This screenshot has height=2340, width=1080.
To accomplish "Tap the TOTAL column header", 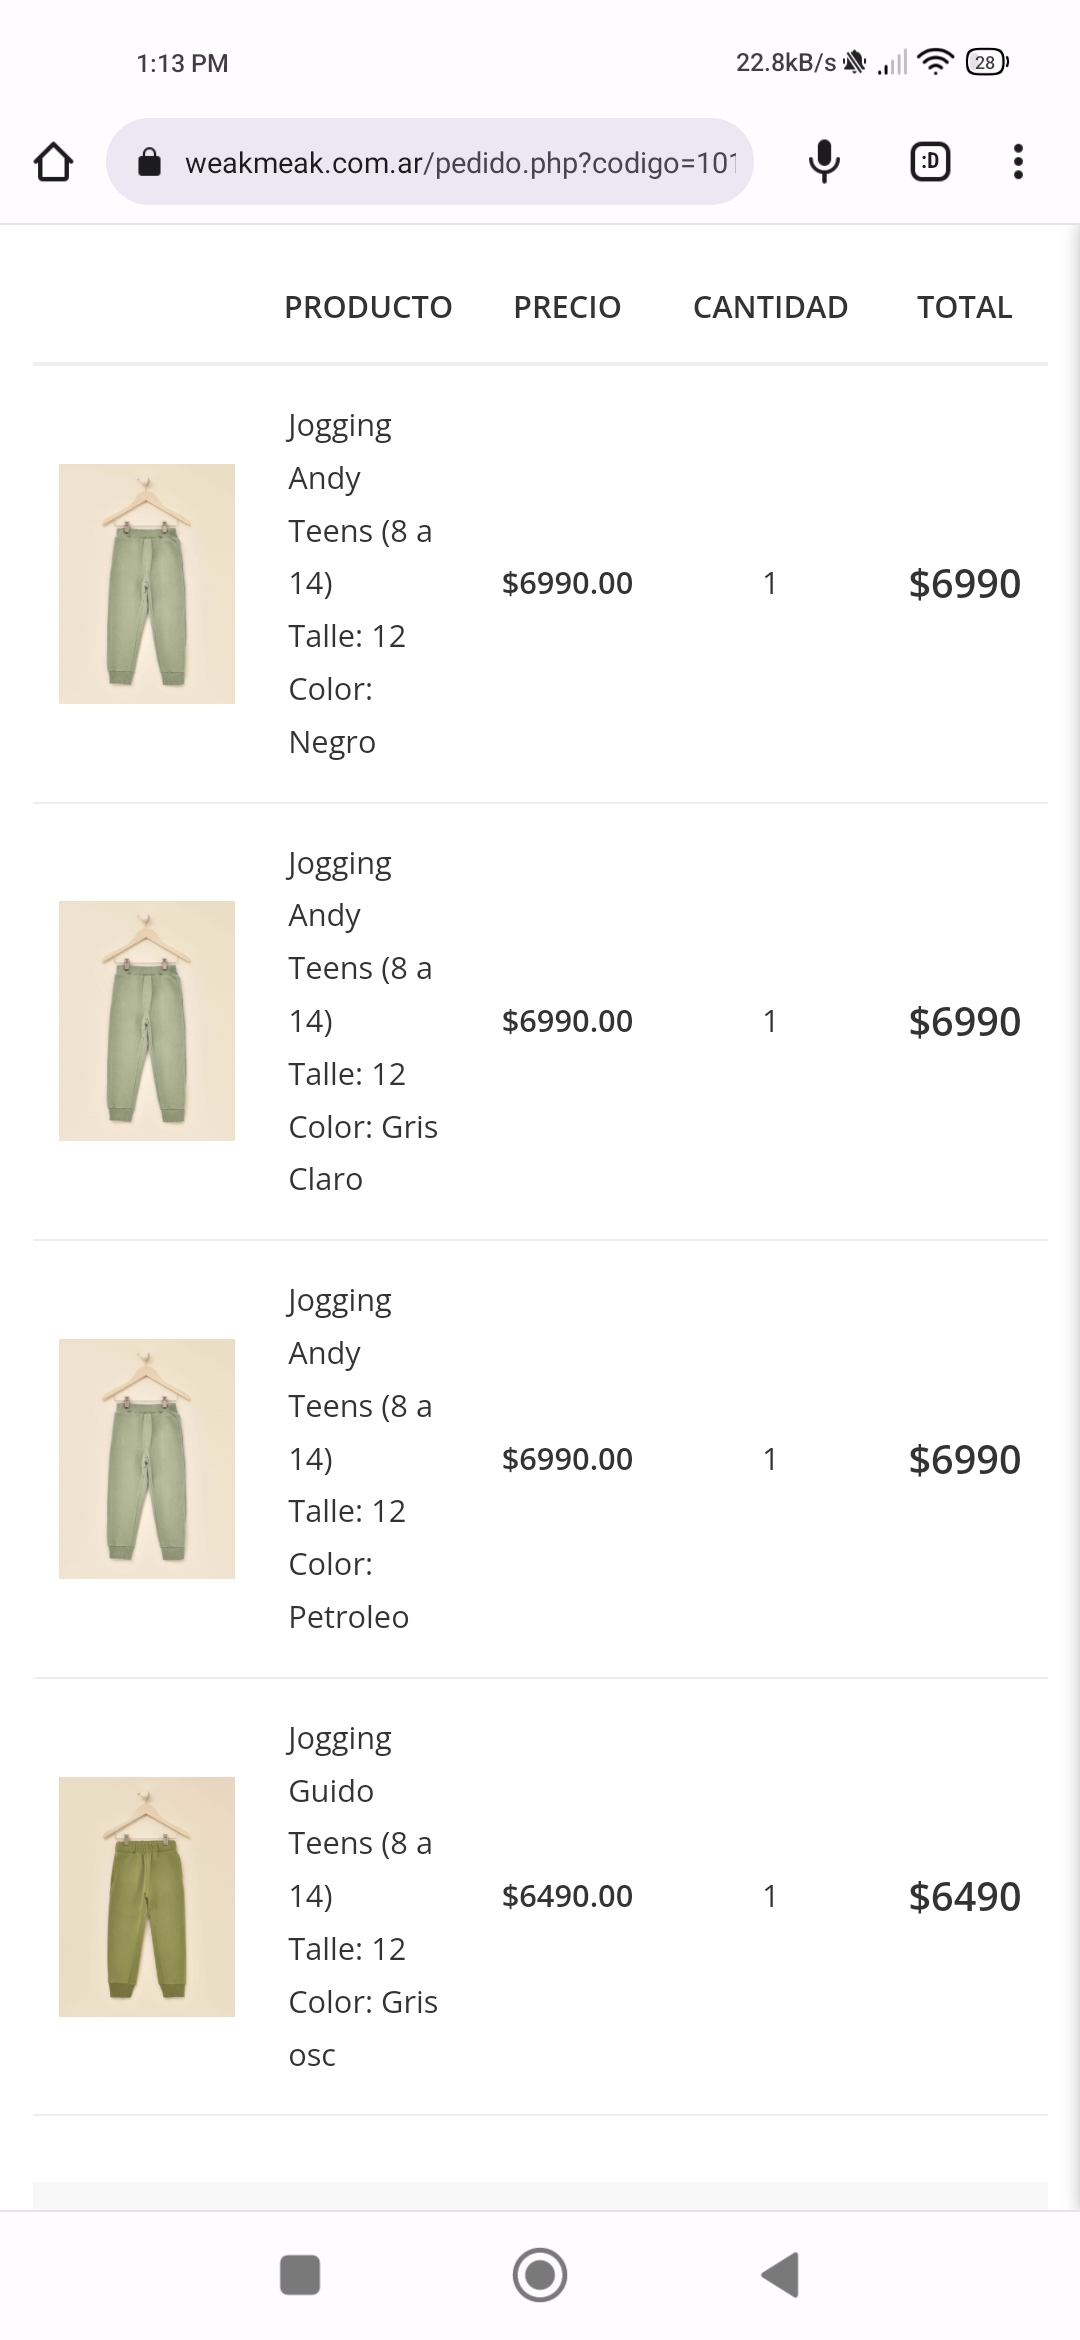I will point(964,307).
